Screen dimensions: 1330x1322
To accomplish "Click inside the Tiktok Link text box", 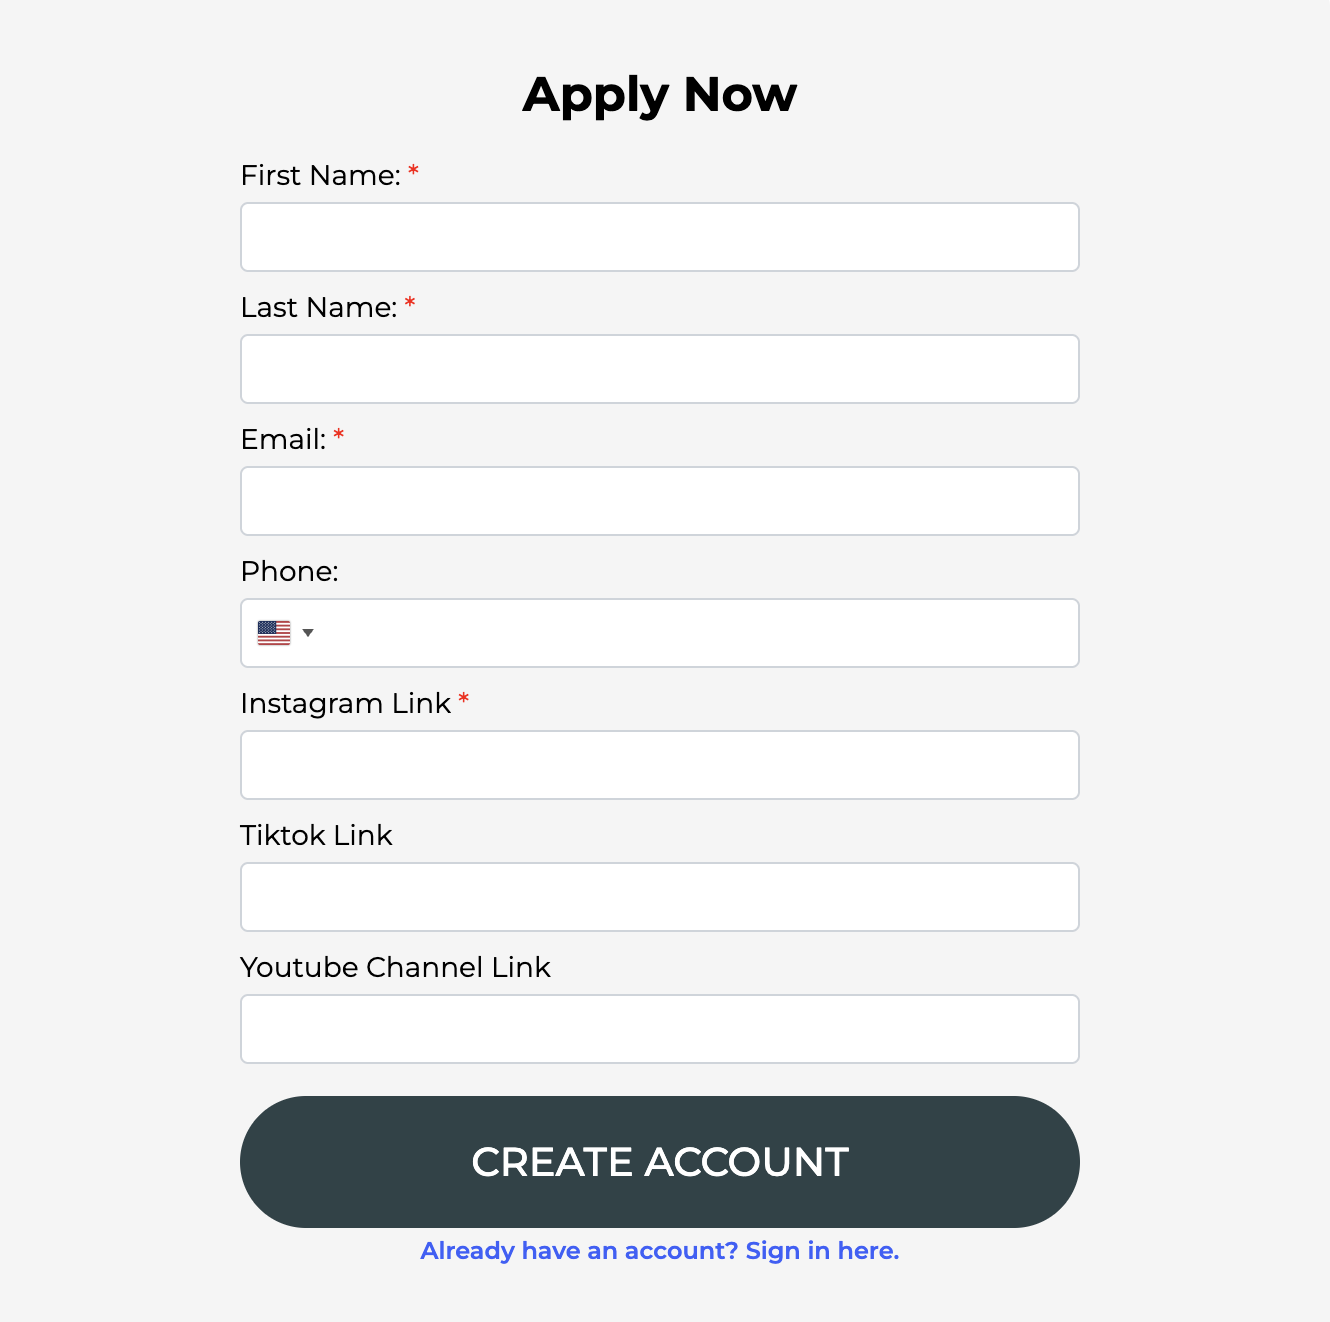I will tap(660, 897).
